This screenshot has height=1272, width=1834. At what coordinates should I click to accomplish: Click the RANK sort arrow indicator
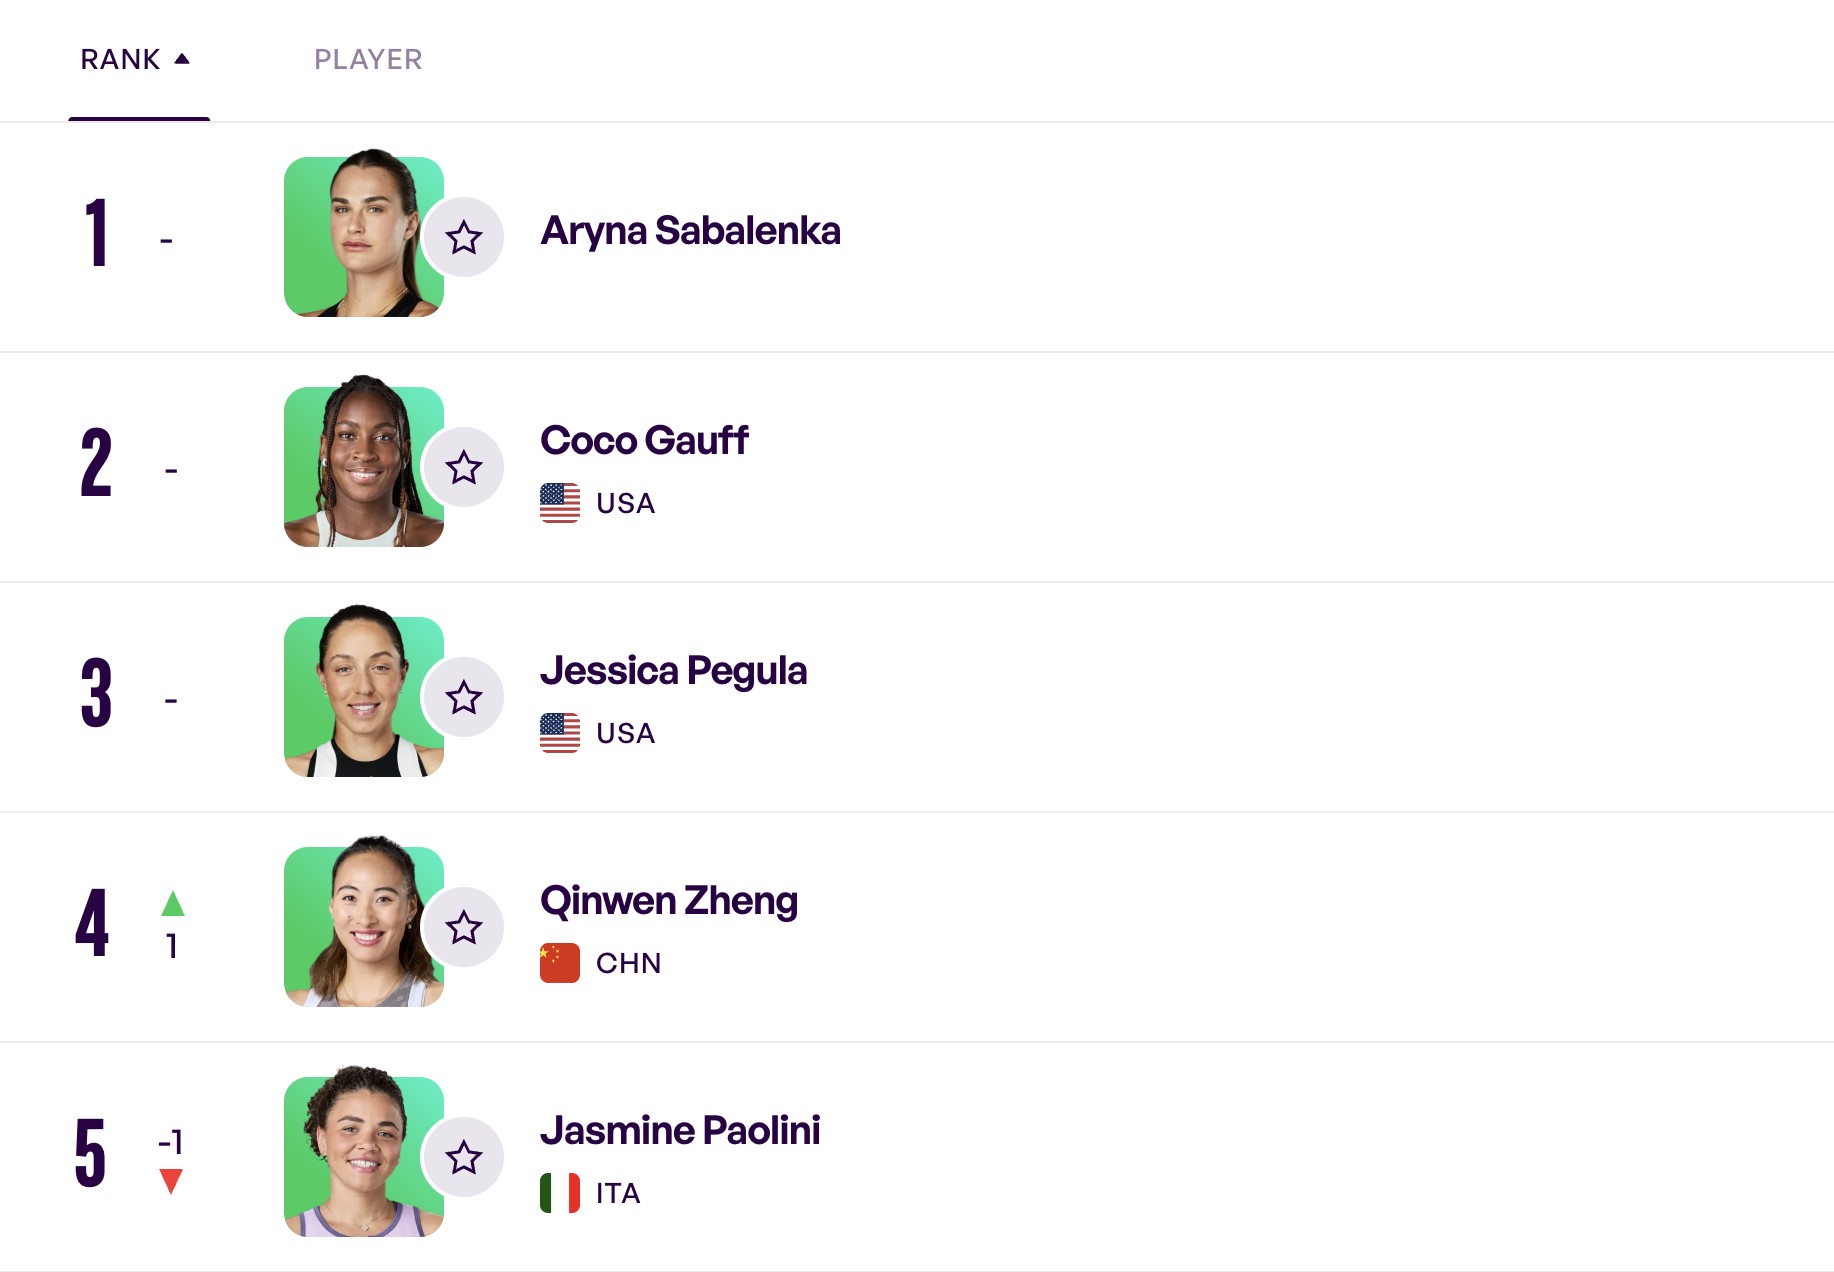[x=182, y=59]
